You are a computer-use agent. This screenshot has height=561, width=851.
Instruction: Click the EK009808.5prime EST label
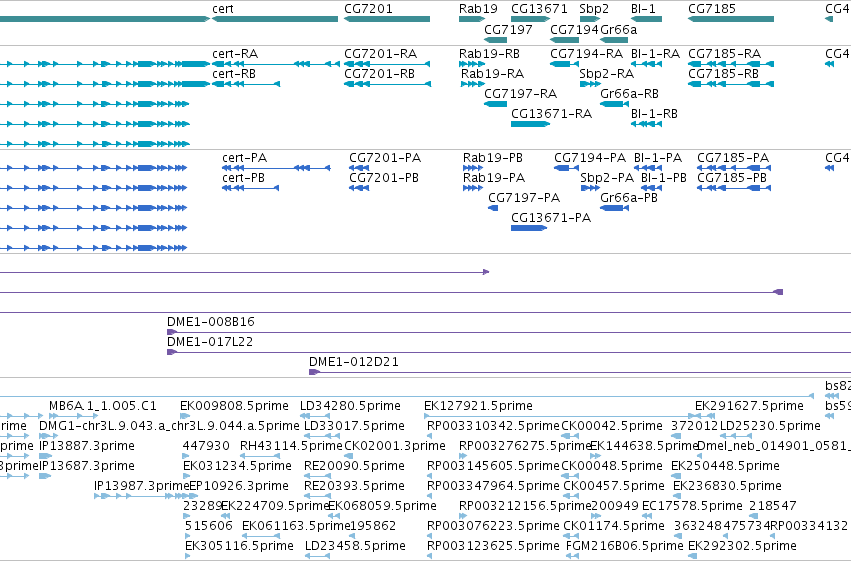pos(234,406)
